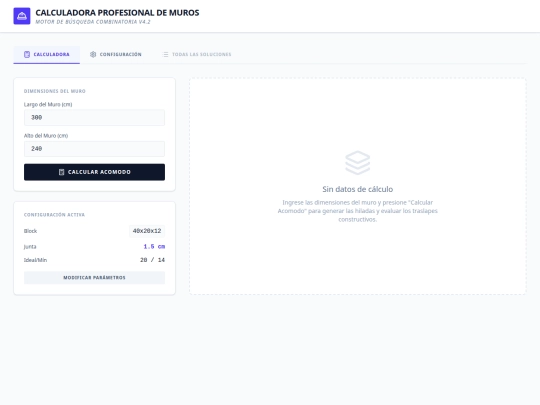Open the Todas las Soluciones tab
The image size is (540, 405).
point(197,54)
